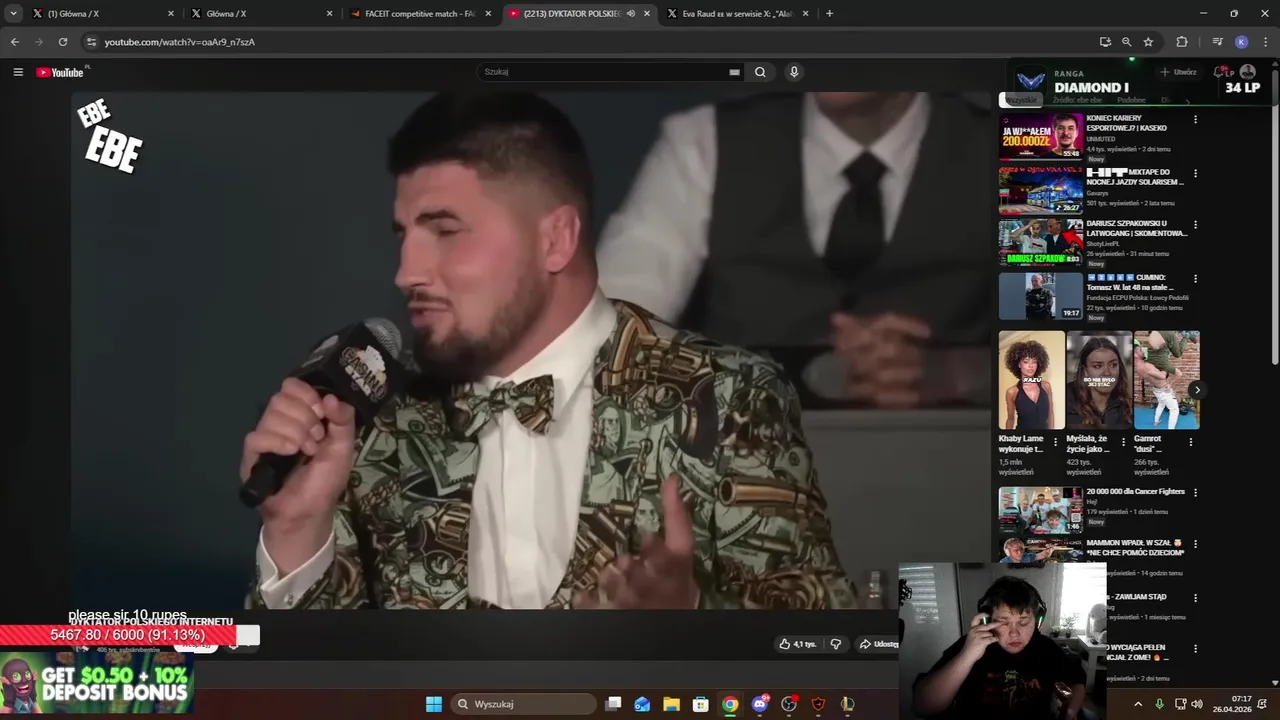
Task: Open options for DARIUSZ SZPAKOWSKI video
Action: click(x=1195, y=225)
